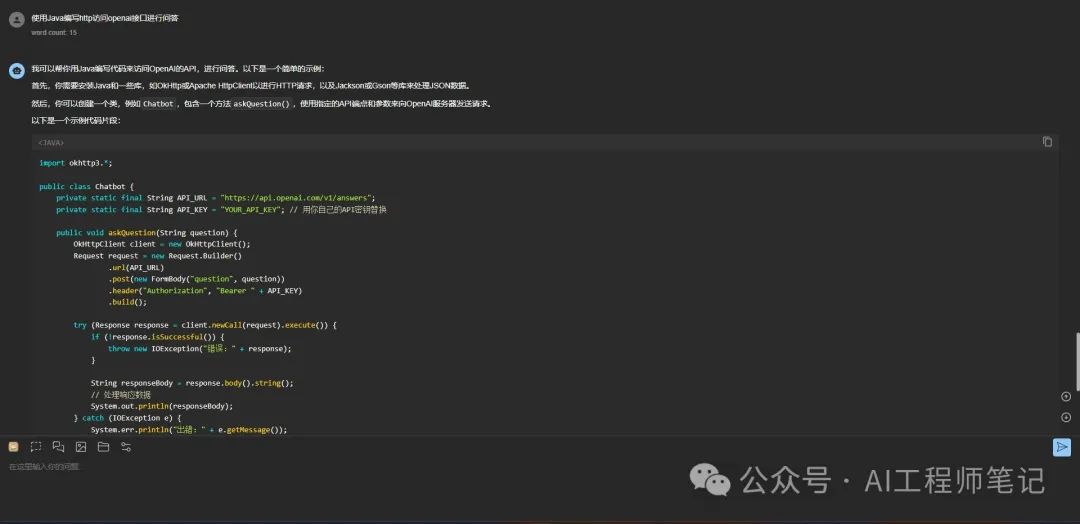The height and width of the screenshot is (524, 1080).
Task: Jump to bottom with the down-arrow circle
Action: (x=1066, y=417)
